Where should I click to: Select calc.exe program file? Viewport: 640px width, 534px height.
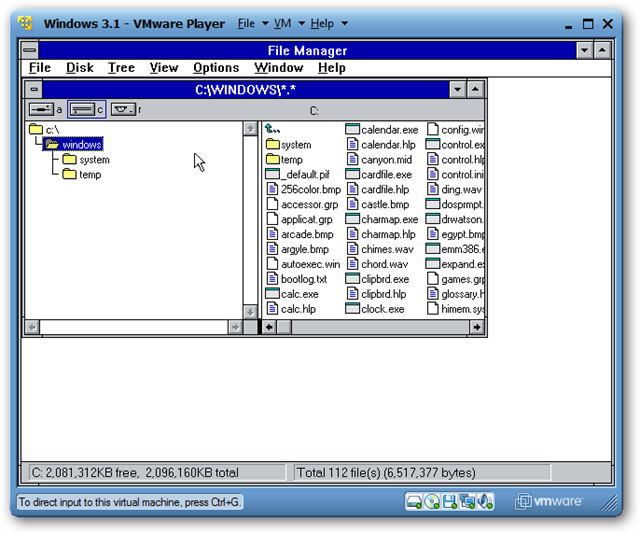click(292, 294)
